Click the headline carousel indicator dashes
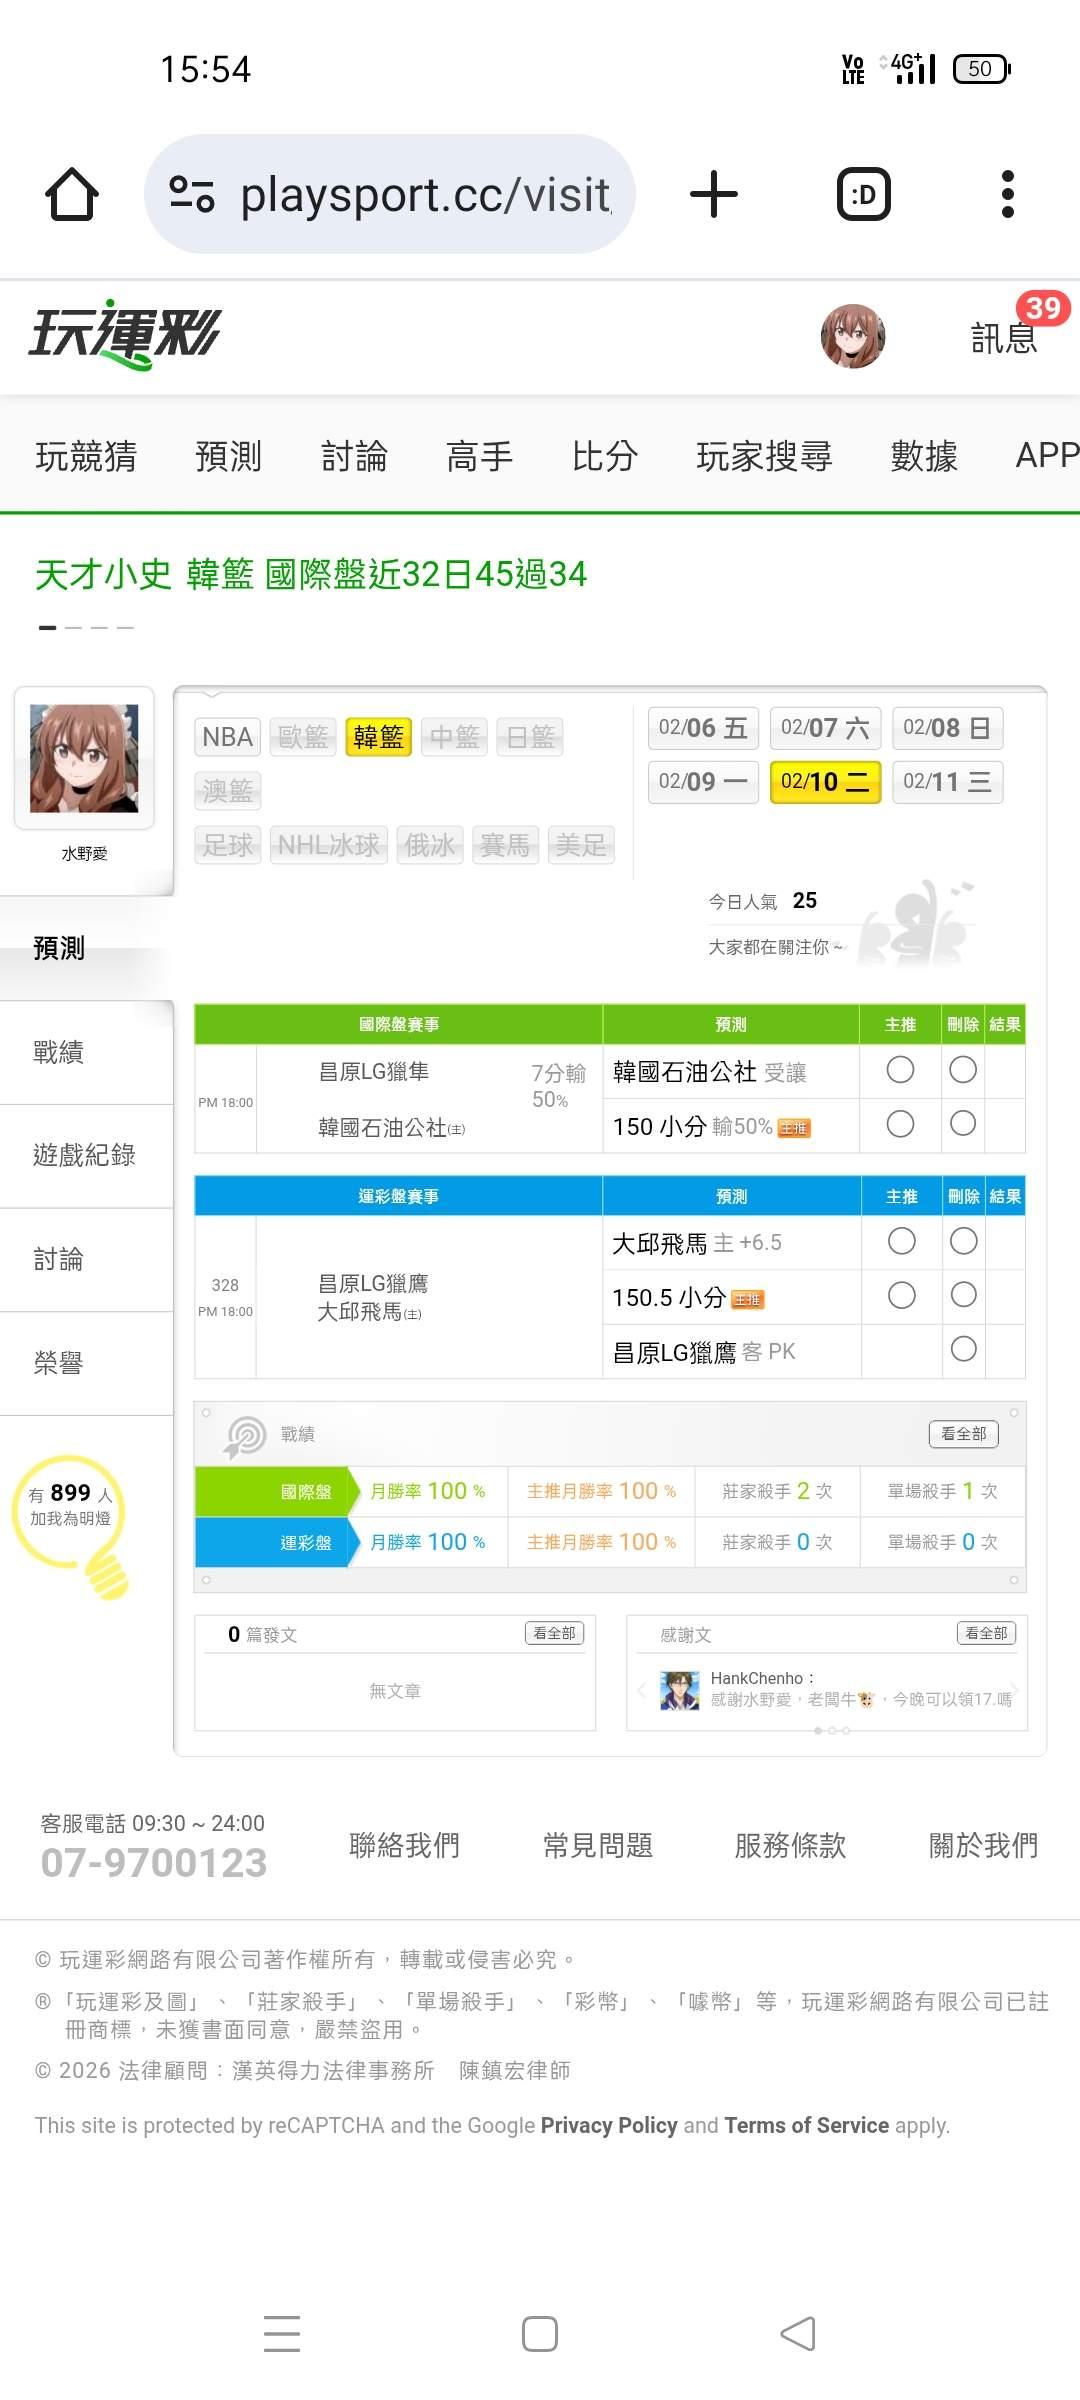This screenshot has width=1080, height=2400. (x=86, y=627)
